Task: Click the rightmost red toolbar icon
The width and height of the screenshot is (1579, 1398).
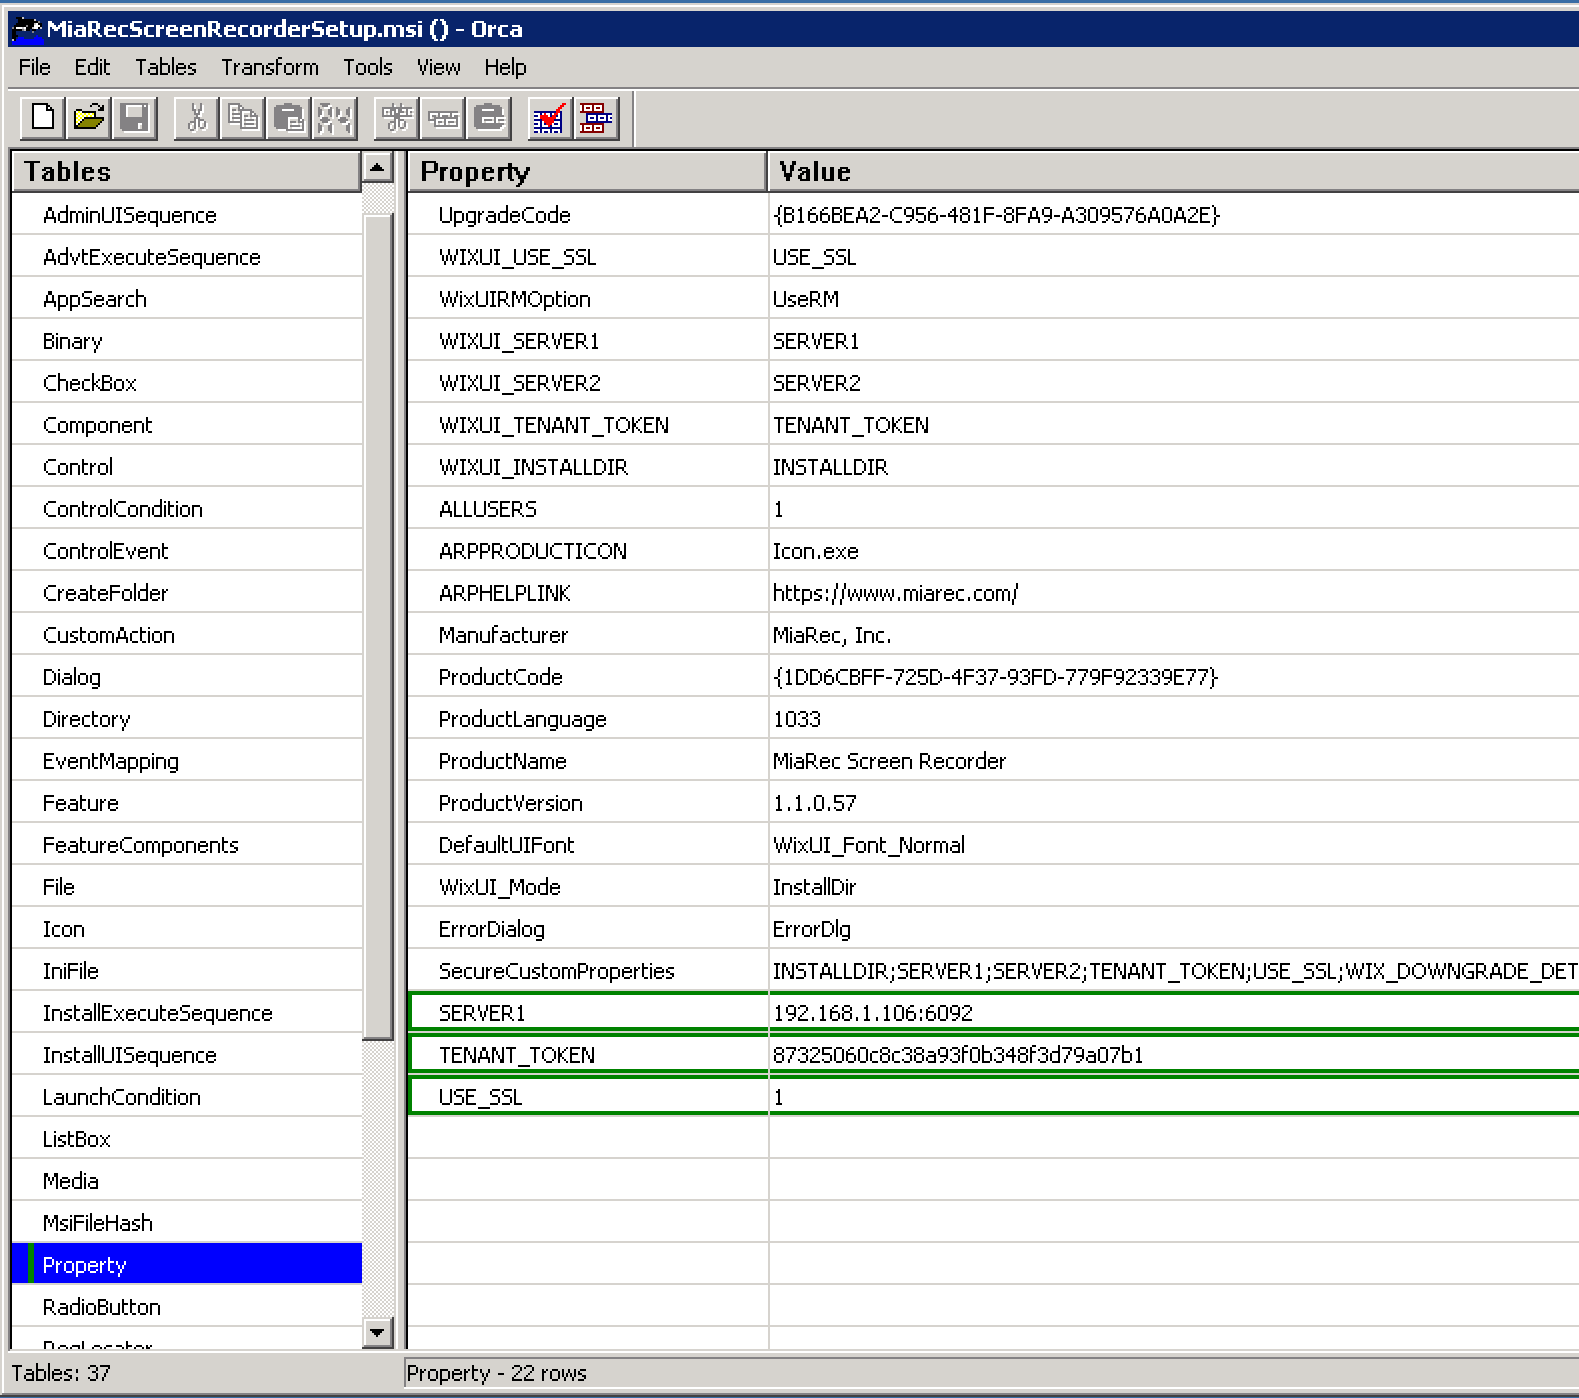Action: (x=596, y=118)
